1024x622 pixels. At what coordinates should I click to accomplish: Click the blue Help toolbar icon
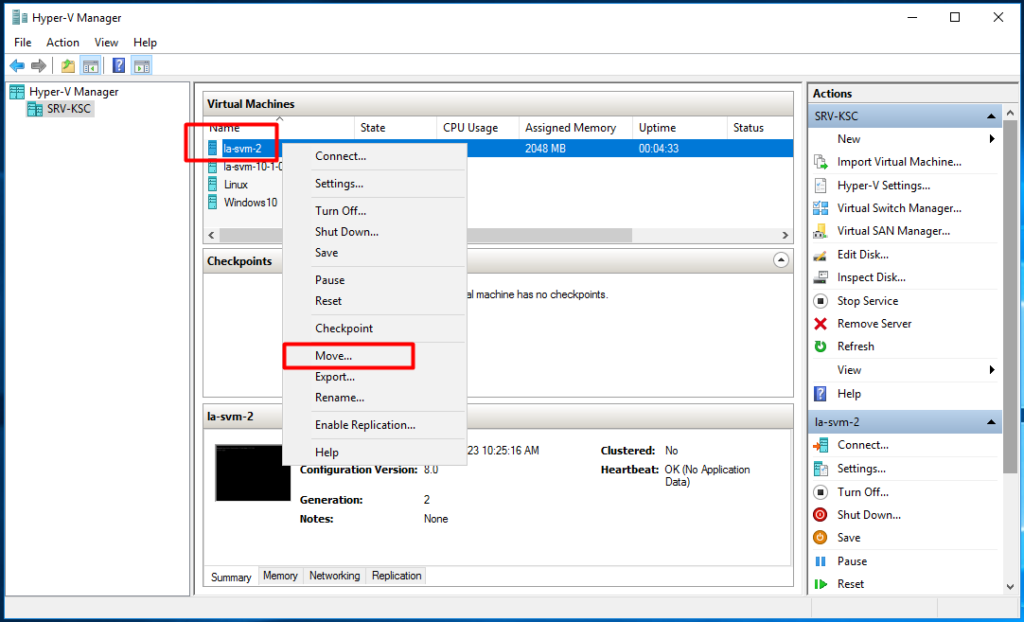pyautogui.click(x=119, y=65)
